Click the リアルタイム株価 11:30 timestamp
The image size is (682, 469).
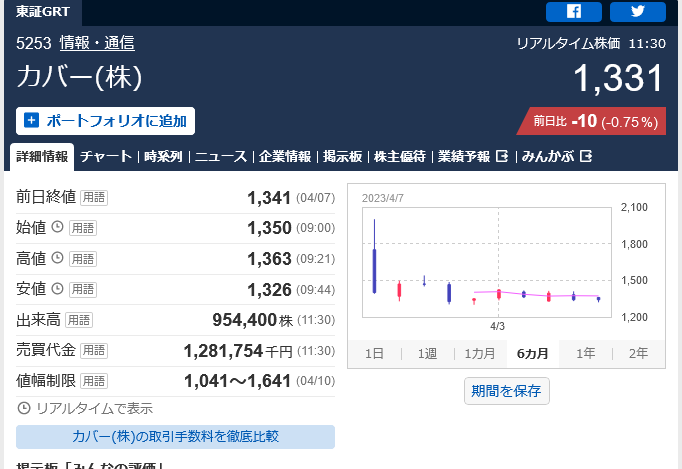click(x=591, y=43)
